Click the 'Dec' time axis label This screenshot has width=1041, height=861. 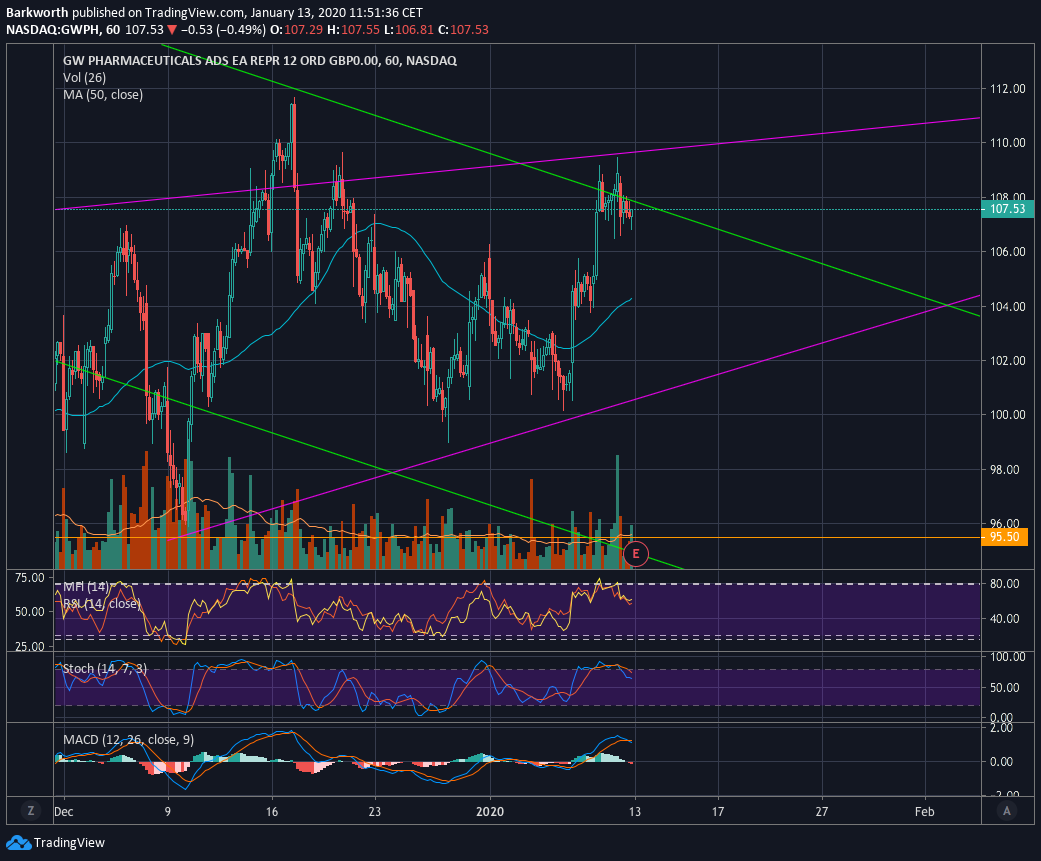[x=64, y=811]
